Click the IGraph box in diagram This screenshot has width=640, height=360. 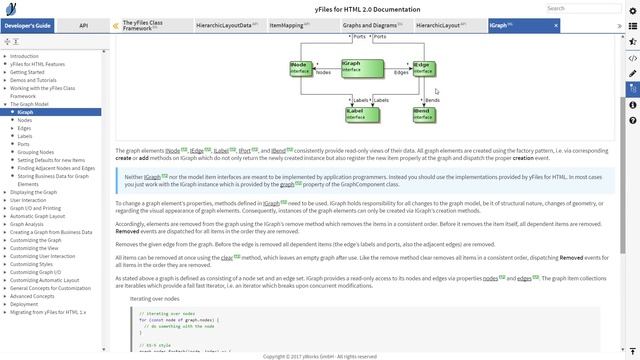click(362, 68)
